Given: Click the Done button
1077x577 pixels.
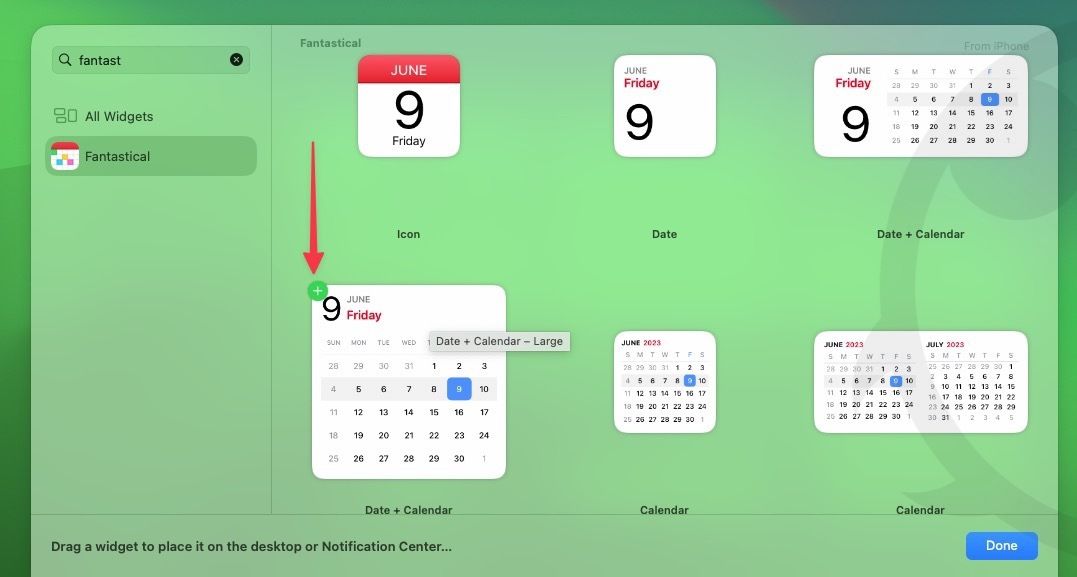Looking at the screenshot, I should pyautogui.click(x=1001, y=545).
